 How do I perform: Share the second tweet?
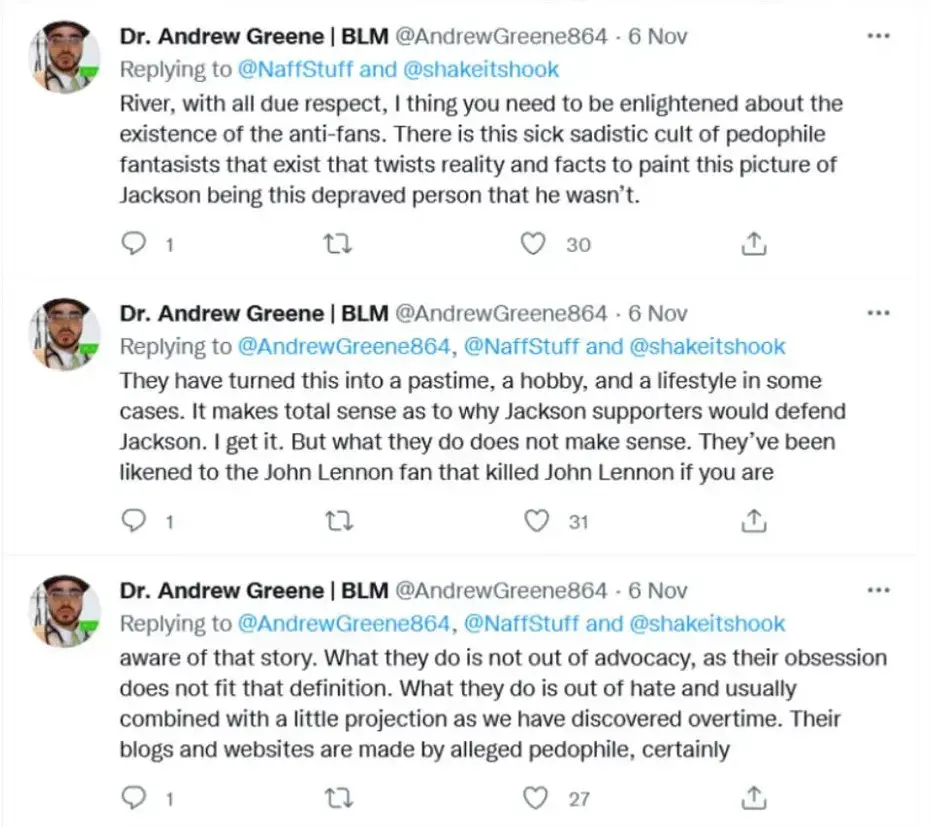[x=755, y=520]
